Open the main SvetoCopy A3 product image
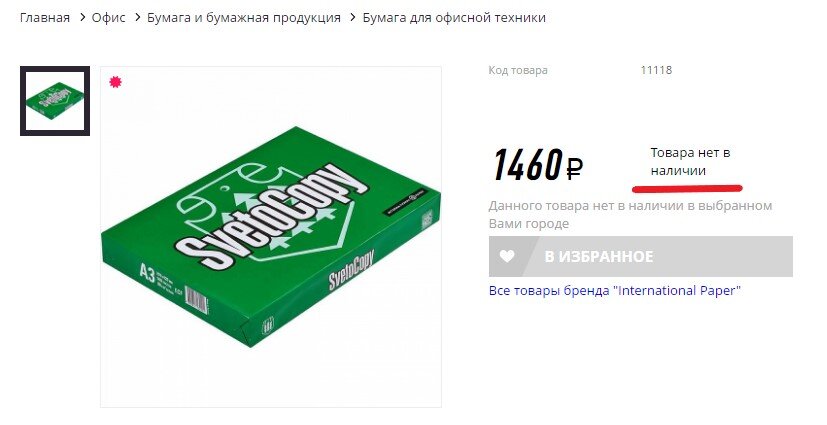 pos(271,237)
